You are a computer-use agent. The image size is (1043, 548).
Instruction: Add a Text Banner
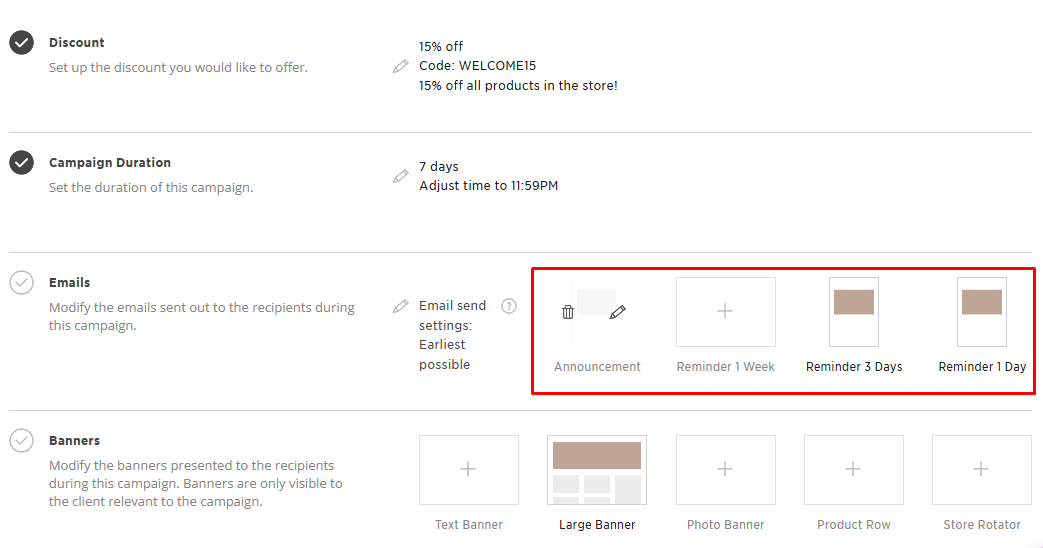[x=469, y=469]
